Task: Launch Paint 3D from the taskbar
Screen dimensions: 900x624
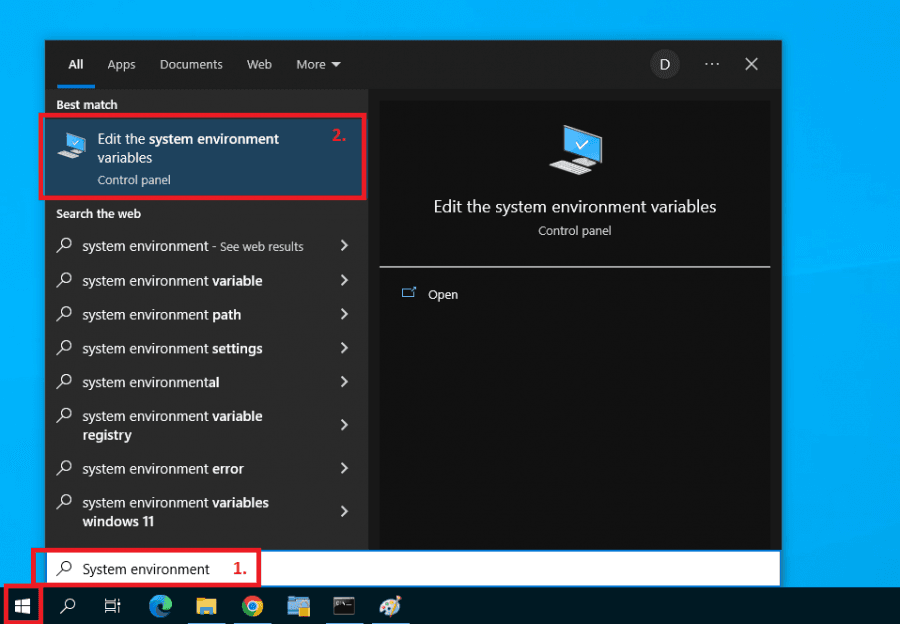Action: pyautogui.click(x=390, y=605)
